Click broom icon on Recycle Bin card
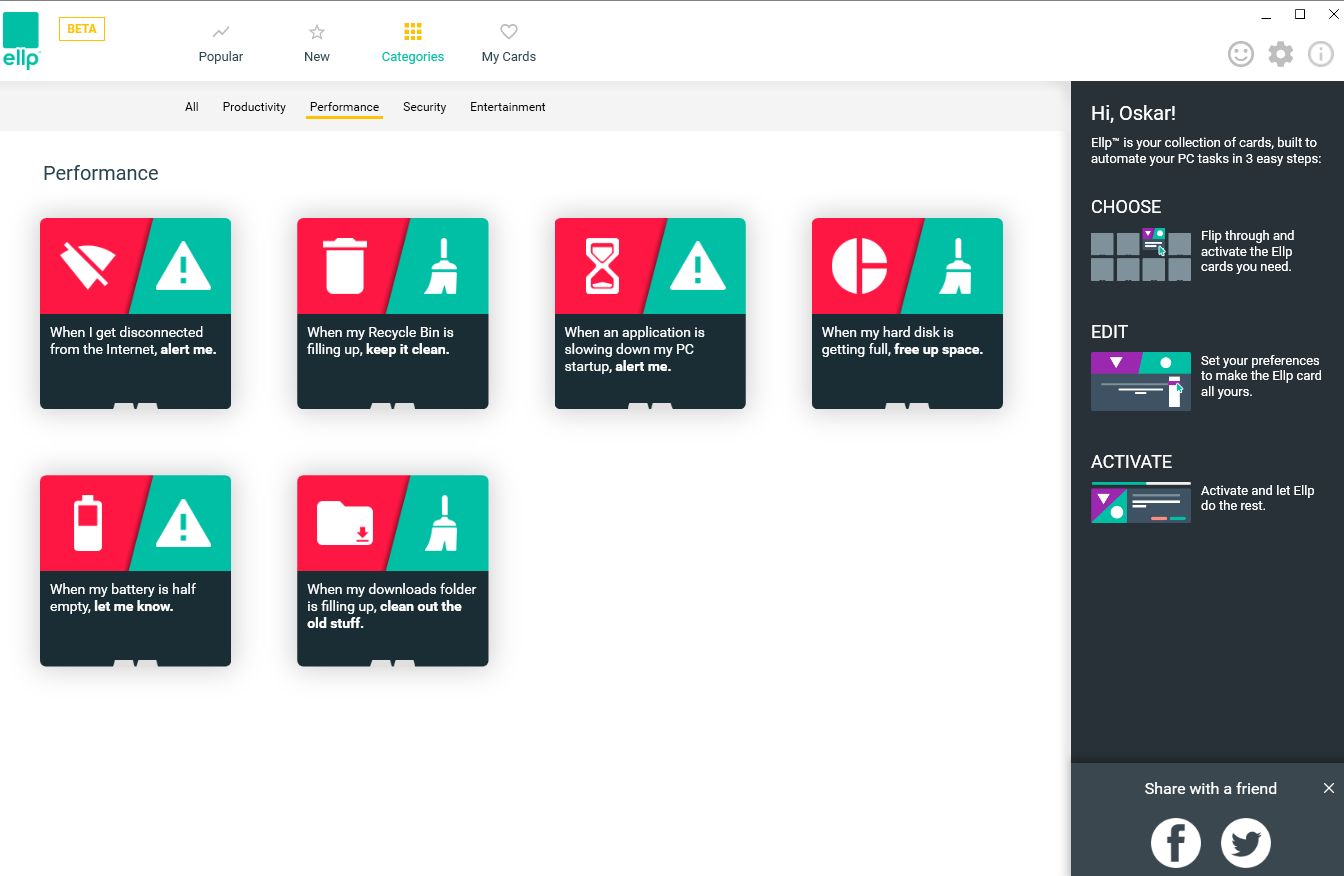This screenshot has height=876, width=1344. pos(440,265)
